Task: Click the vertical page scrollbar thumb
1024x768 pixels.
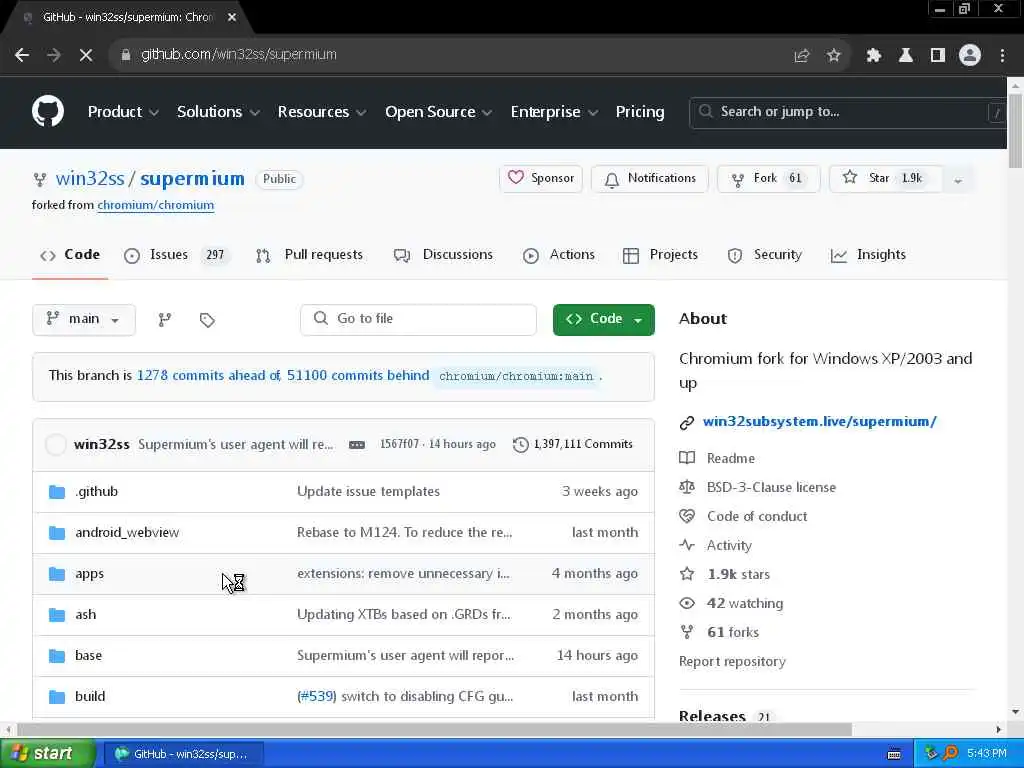Action: 1015,131
